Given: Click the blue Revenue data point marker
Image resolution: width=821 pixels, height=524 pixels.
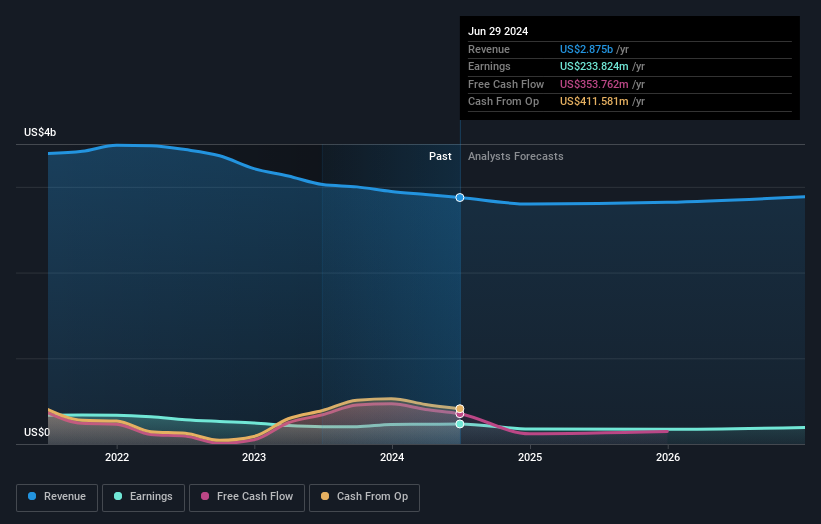Looking at the screenshot, I should pos(460,197).
